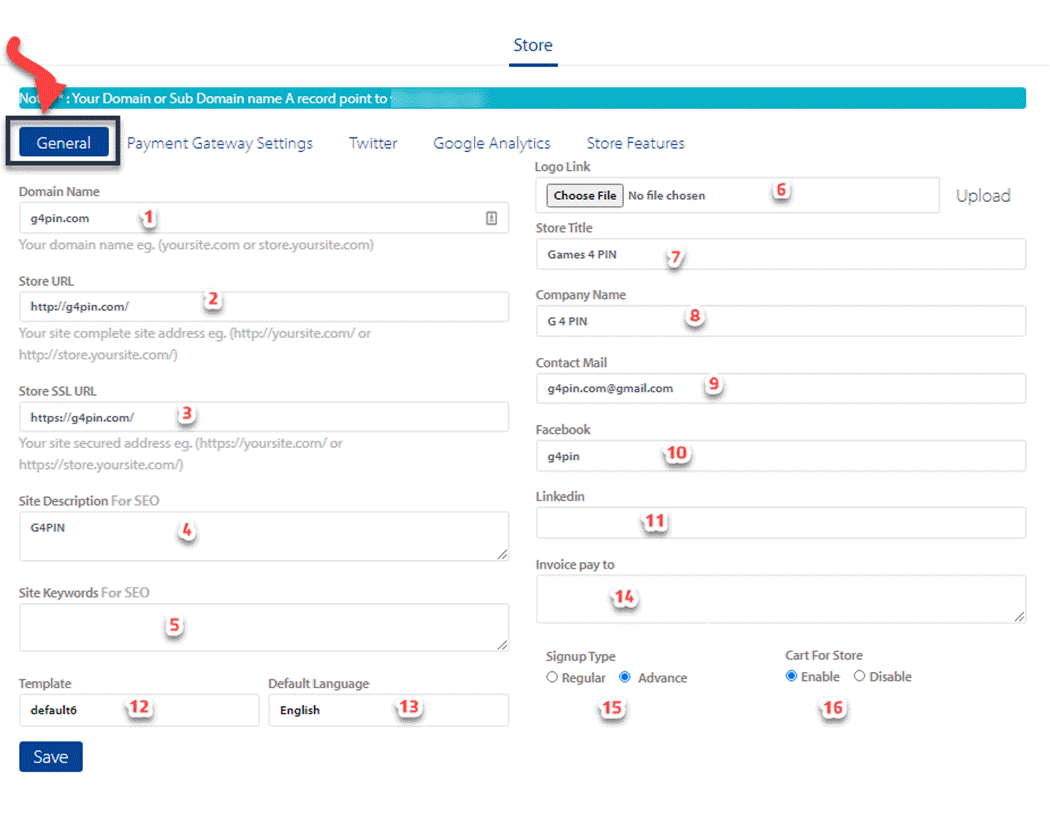Image resolution: width=1050 pixels, height=823 pixels.
Task: Click the Invoice pay to textarea
Action: click(781, 599)
